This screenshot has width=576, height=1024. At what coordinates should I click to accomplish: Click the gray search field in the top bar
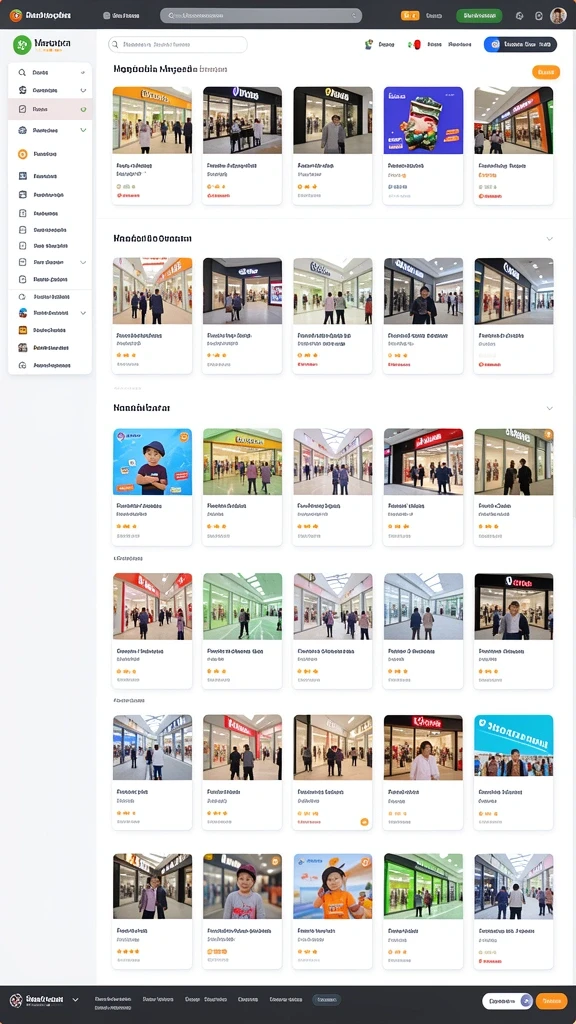(x=261, y=16)
